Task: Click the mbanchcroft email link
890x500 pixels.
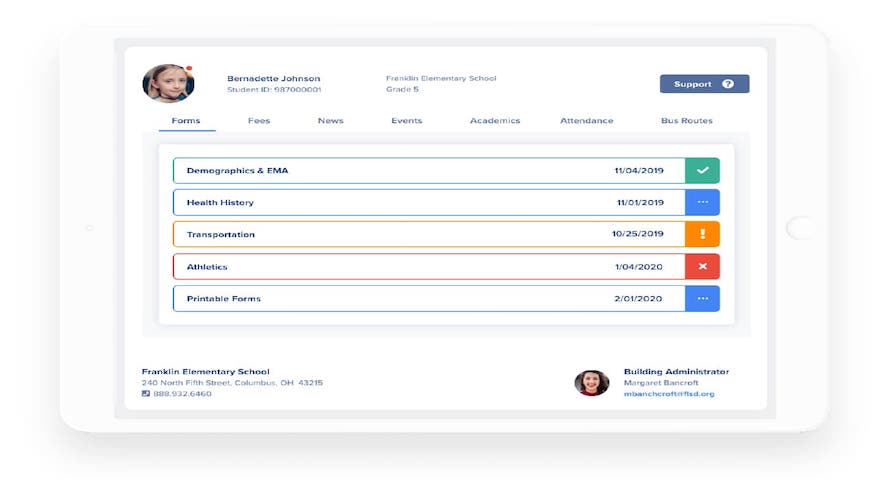Action: (669, 394)
